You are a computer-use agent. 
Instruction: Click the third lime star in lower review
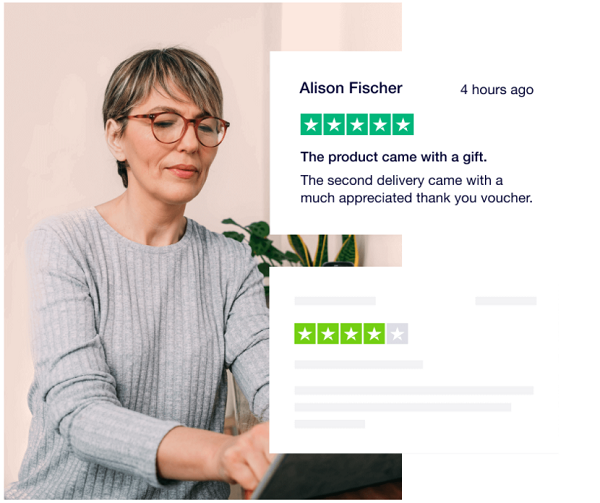pos(351,334)
